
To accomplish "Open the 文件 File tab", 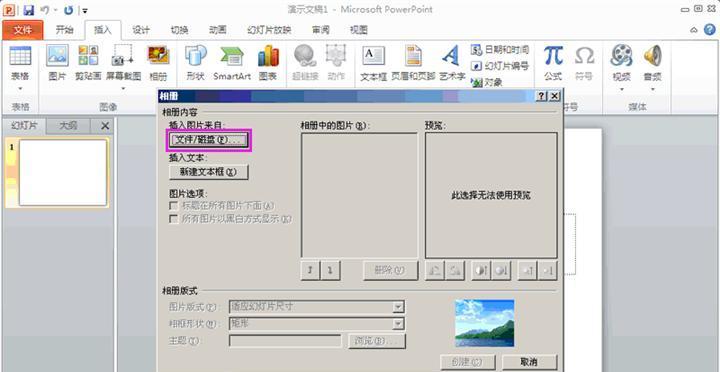I will [22, 30].
